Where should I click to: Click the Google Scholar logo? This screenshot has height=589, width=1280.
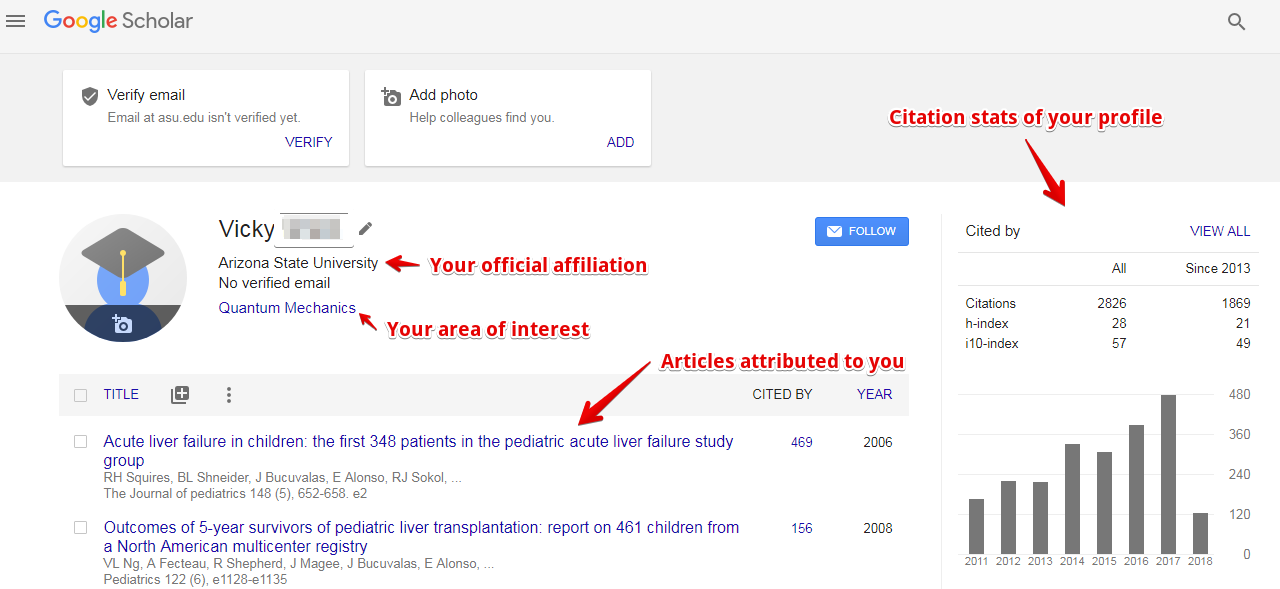118,20
